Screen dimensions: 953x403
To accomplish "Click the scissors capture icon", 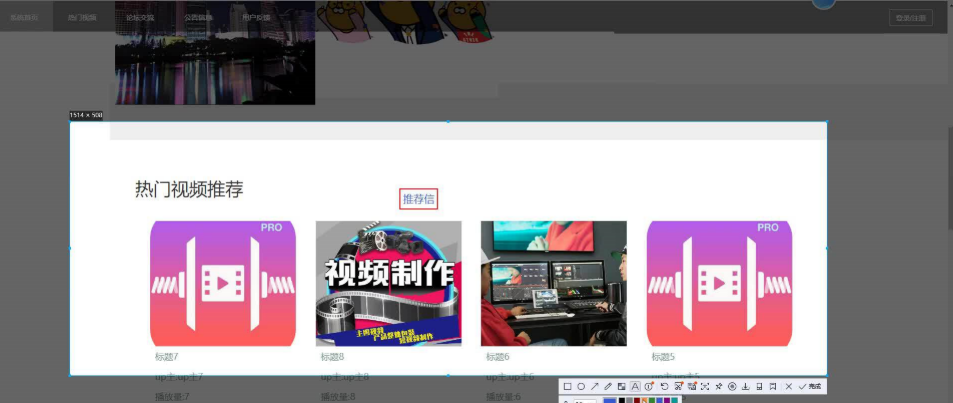I will 678,387.
